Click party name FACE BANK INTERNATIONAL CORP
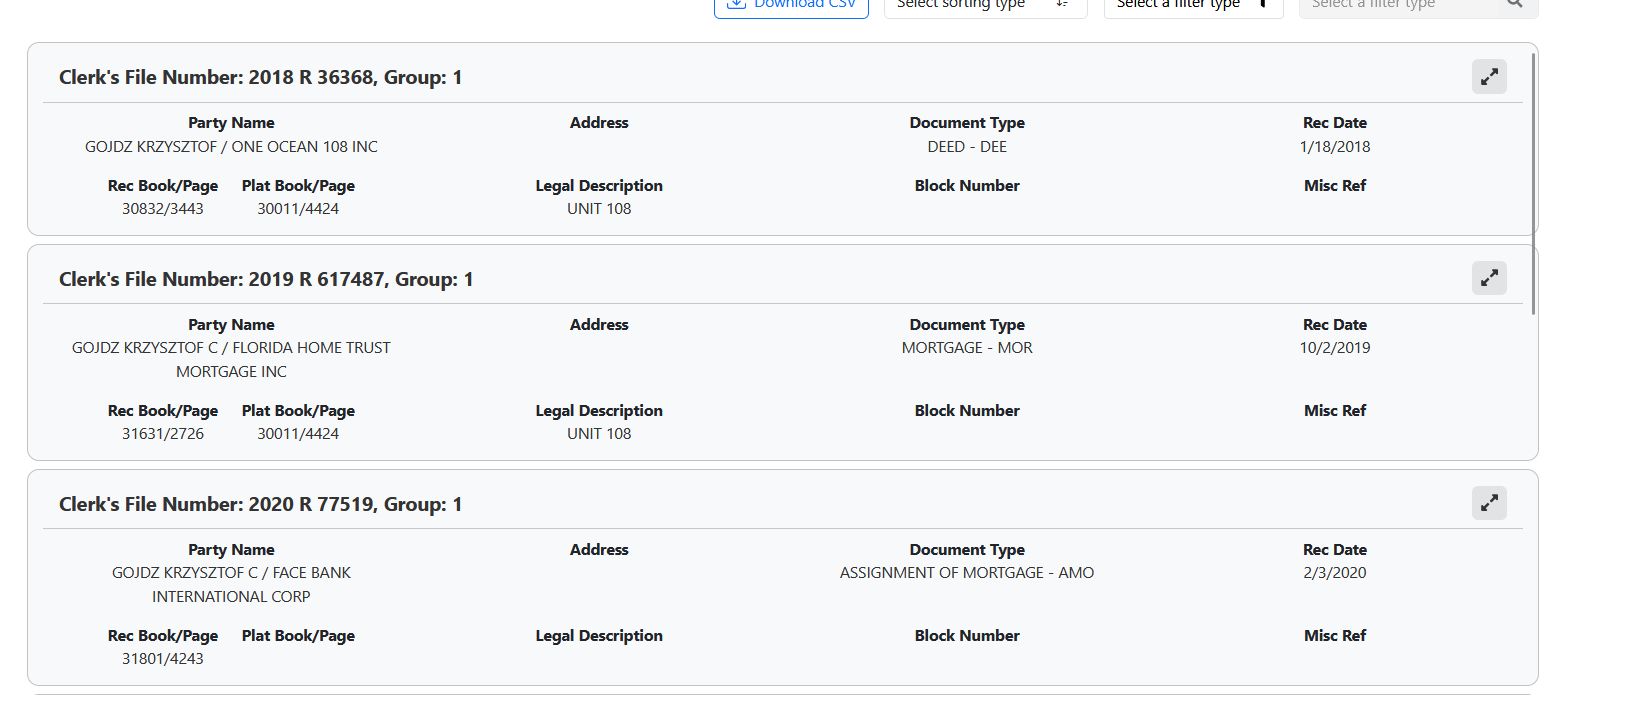The width and height of the screenshot is (1633, 706). pos(231,585)
